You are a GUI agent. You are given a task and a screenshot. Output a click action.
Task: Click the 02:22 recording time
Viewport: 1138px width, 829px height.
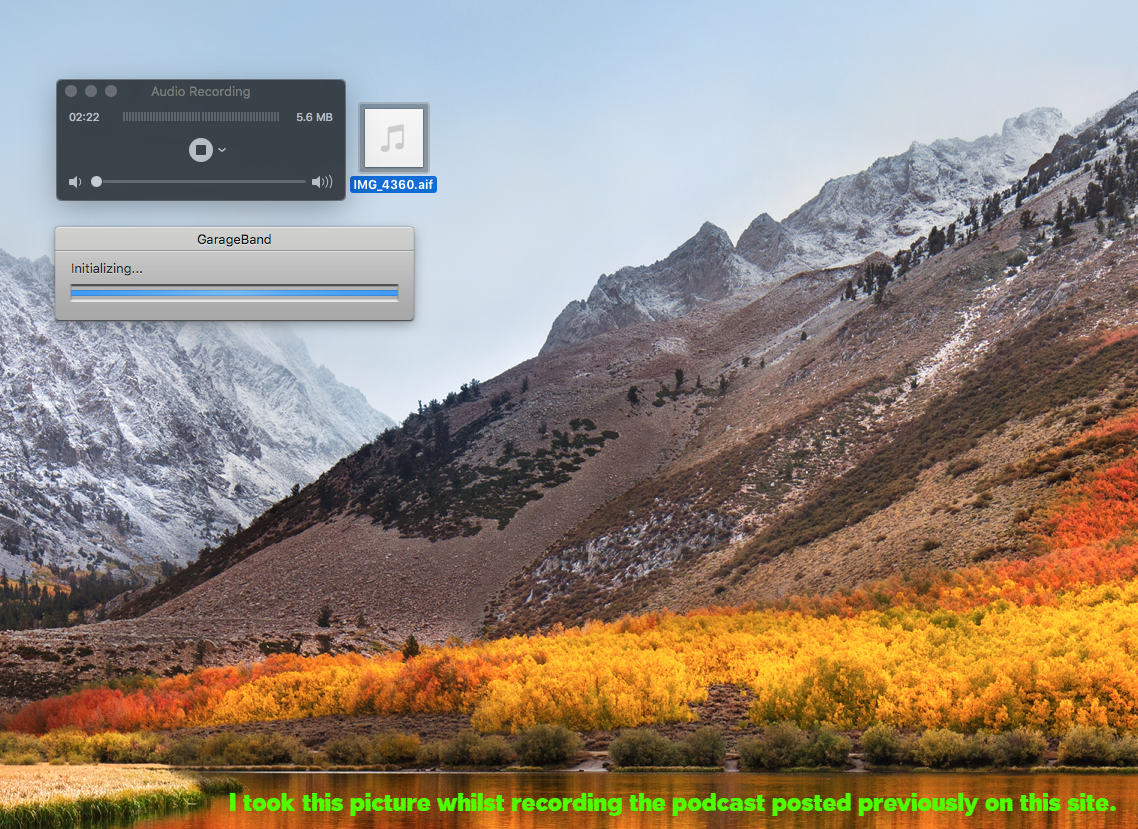click(84, 117)
